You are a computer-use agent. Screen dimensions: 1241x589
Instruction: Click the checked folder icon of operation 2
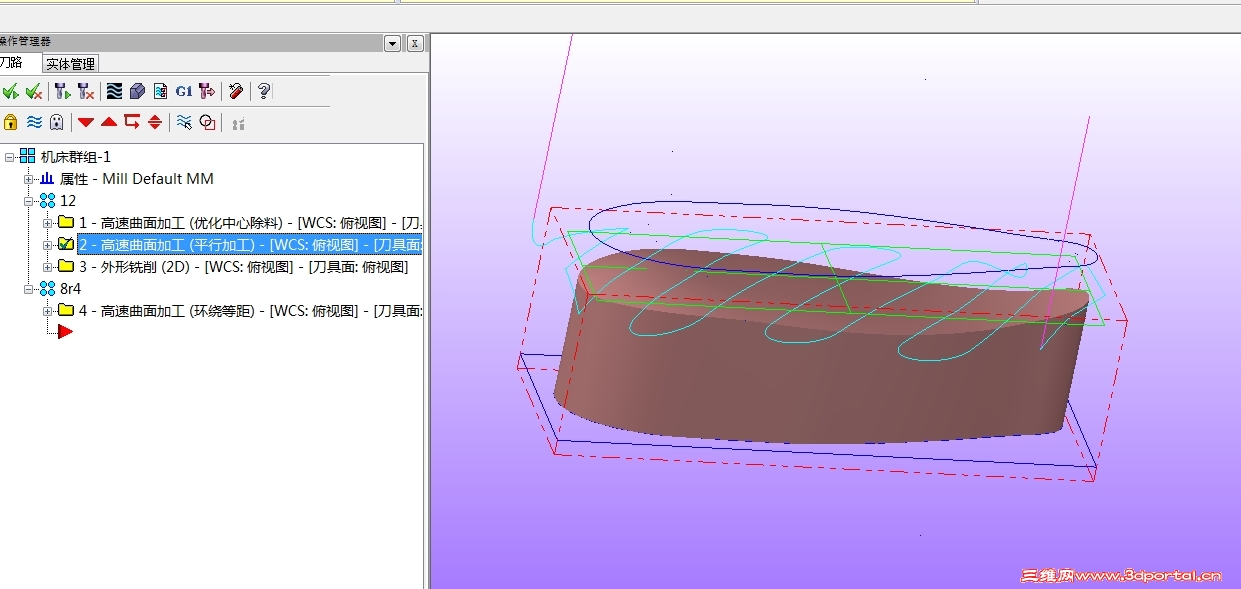(66, 244)
